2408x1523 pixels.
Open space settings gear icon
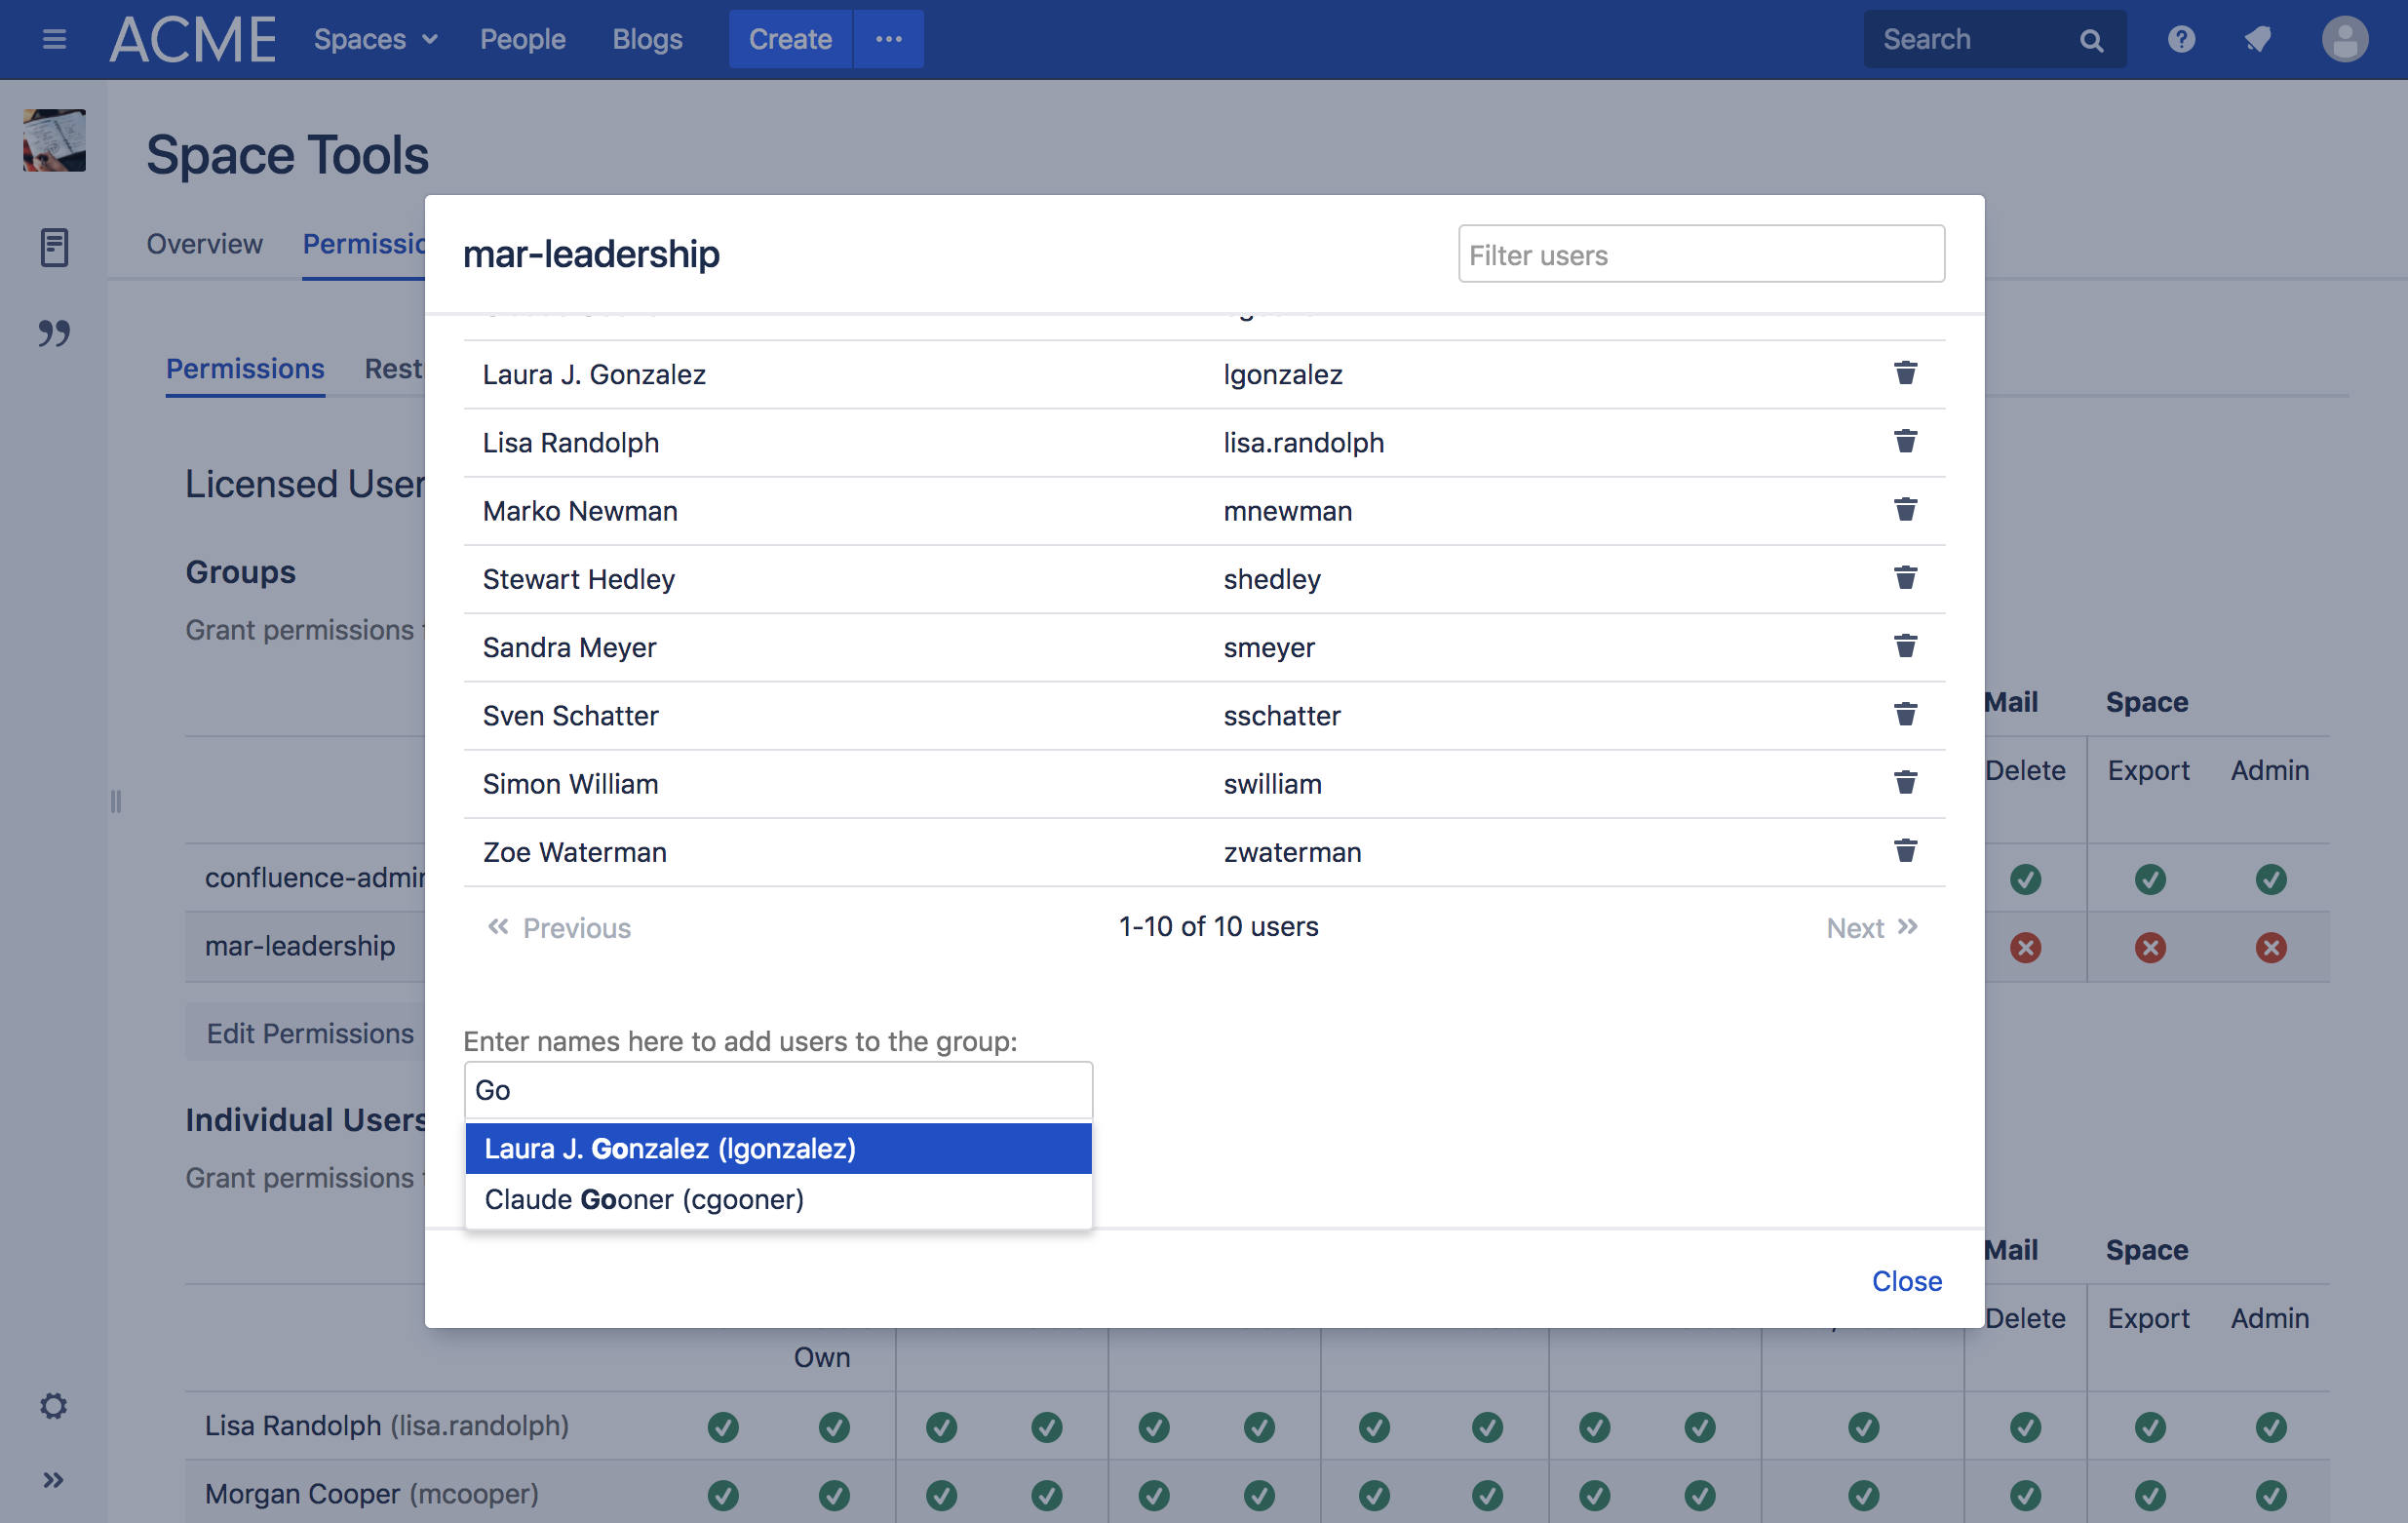pos(54,1405)
